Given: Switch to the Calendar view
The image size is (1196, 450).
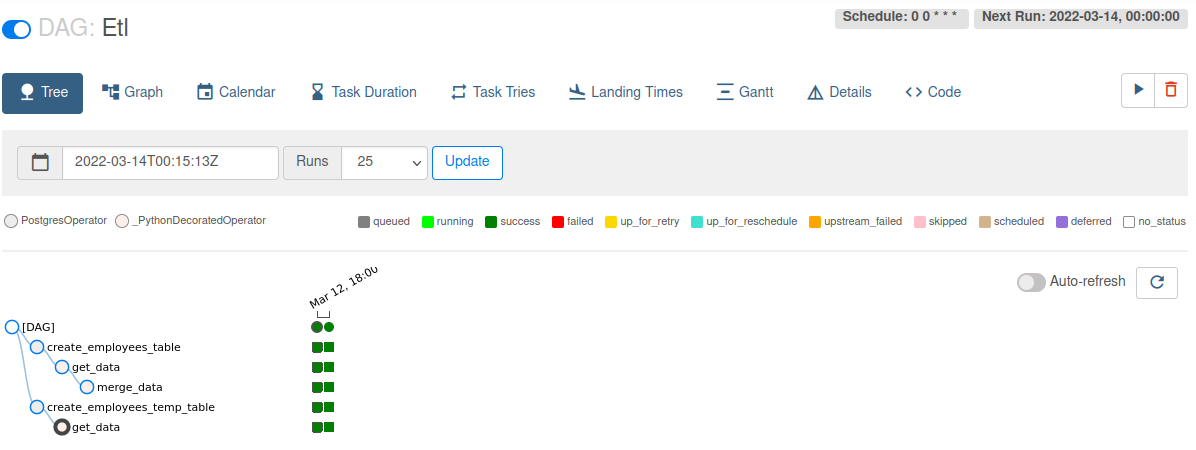Looking at the screenshot, I should 236,92.
